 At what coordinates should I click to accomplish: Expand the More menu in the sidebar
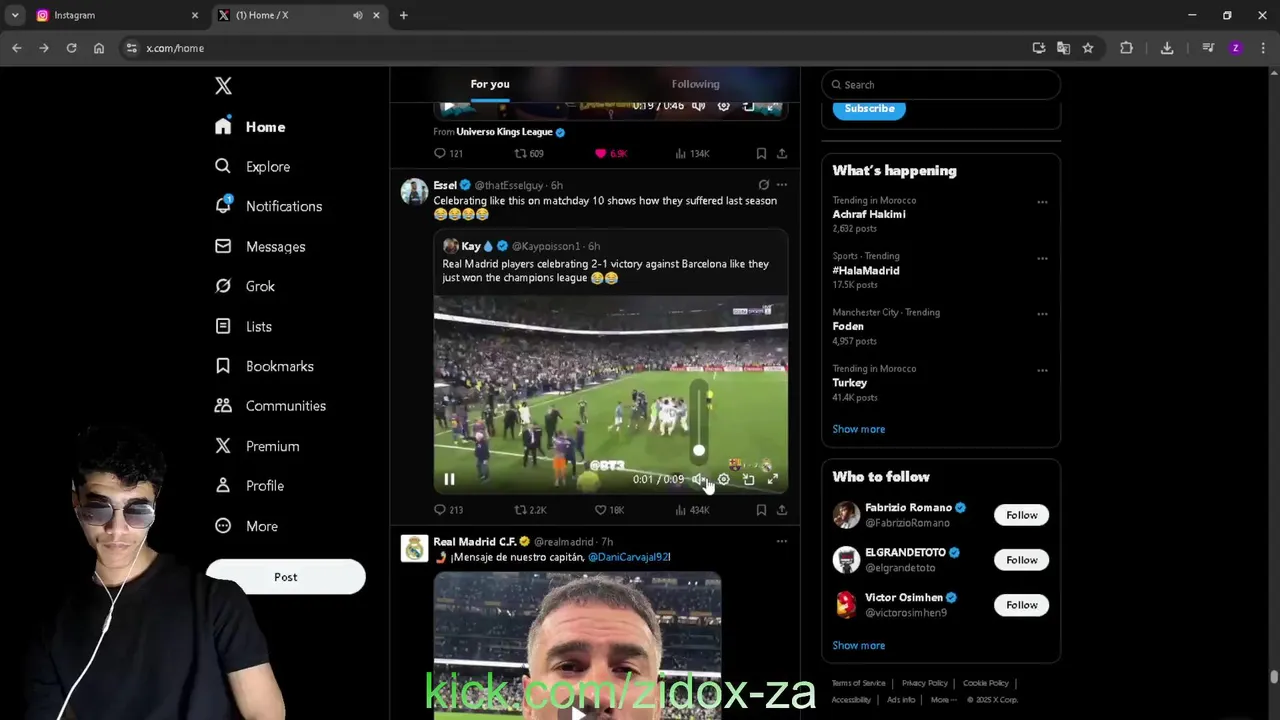click(x=247, y=526)
